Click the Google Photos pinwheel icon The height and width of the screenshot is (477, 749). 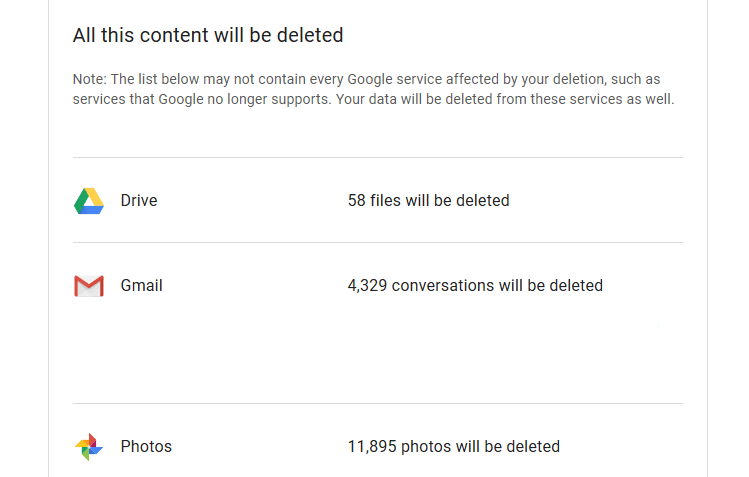tap(89, 447)
